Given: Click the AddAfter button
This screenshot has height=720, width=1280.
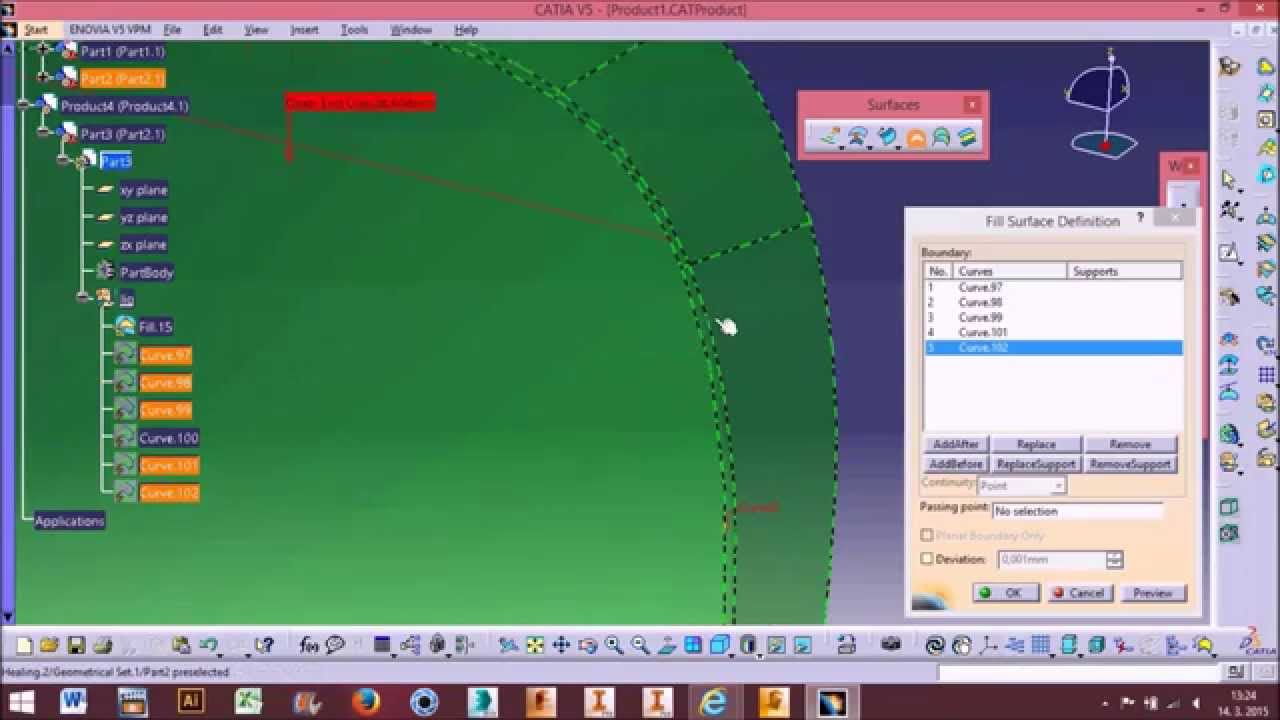Looking at the screenshot, I should tap(956, 444).
